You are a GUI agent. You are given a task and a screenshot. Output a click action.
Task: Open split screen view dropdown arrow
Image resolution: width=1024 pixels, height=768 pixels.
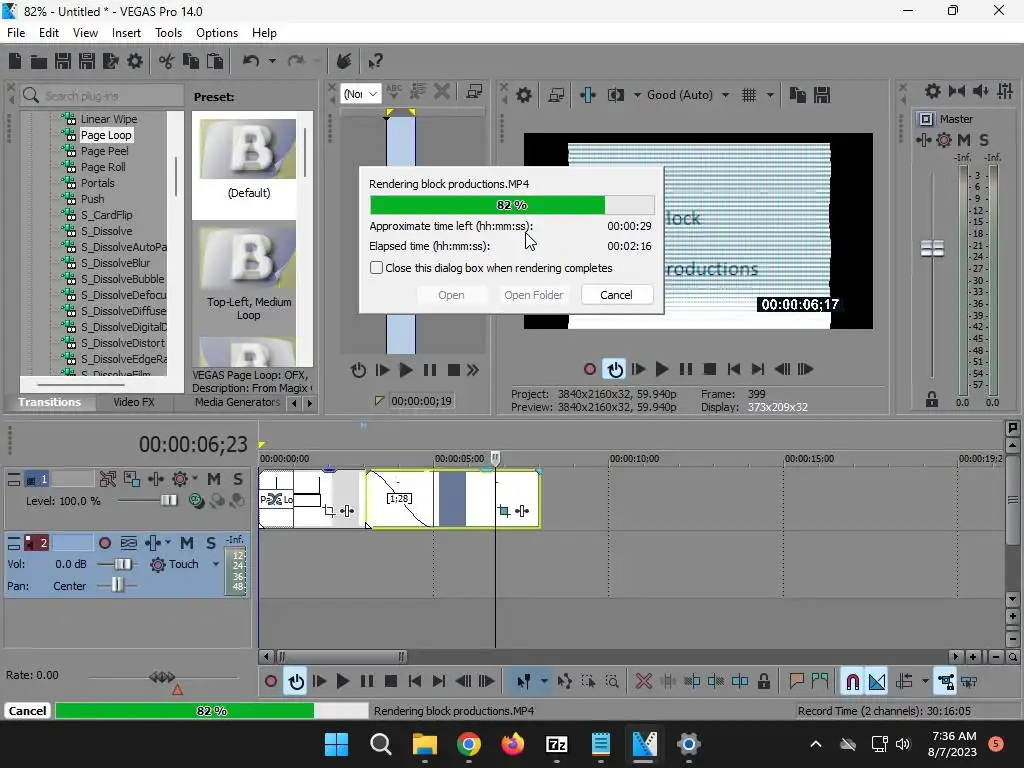click(637, 95)
